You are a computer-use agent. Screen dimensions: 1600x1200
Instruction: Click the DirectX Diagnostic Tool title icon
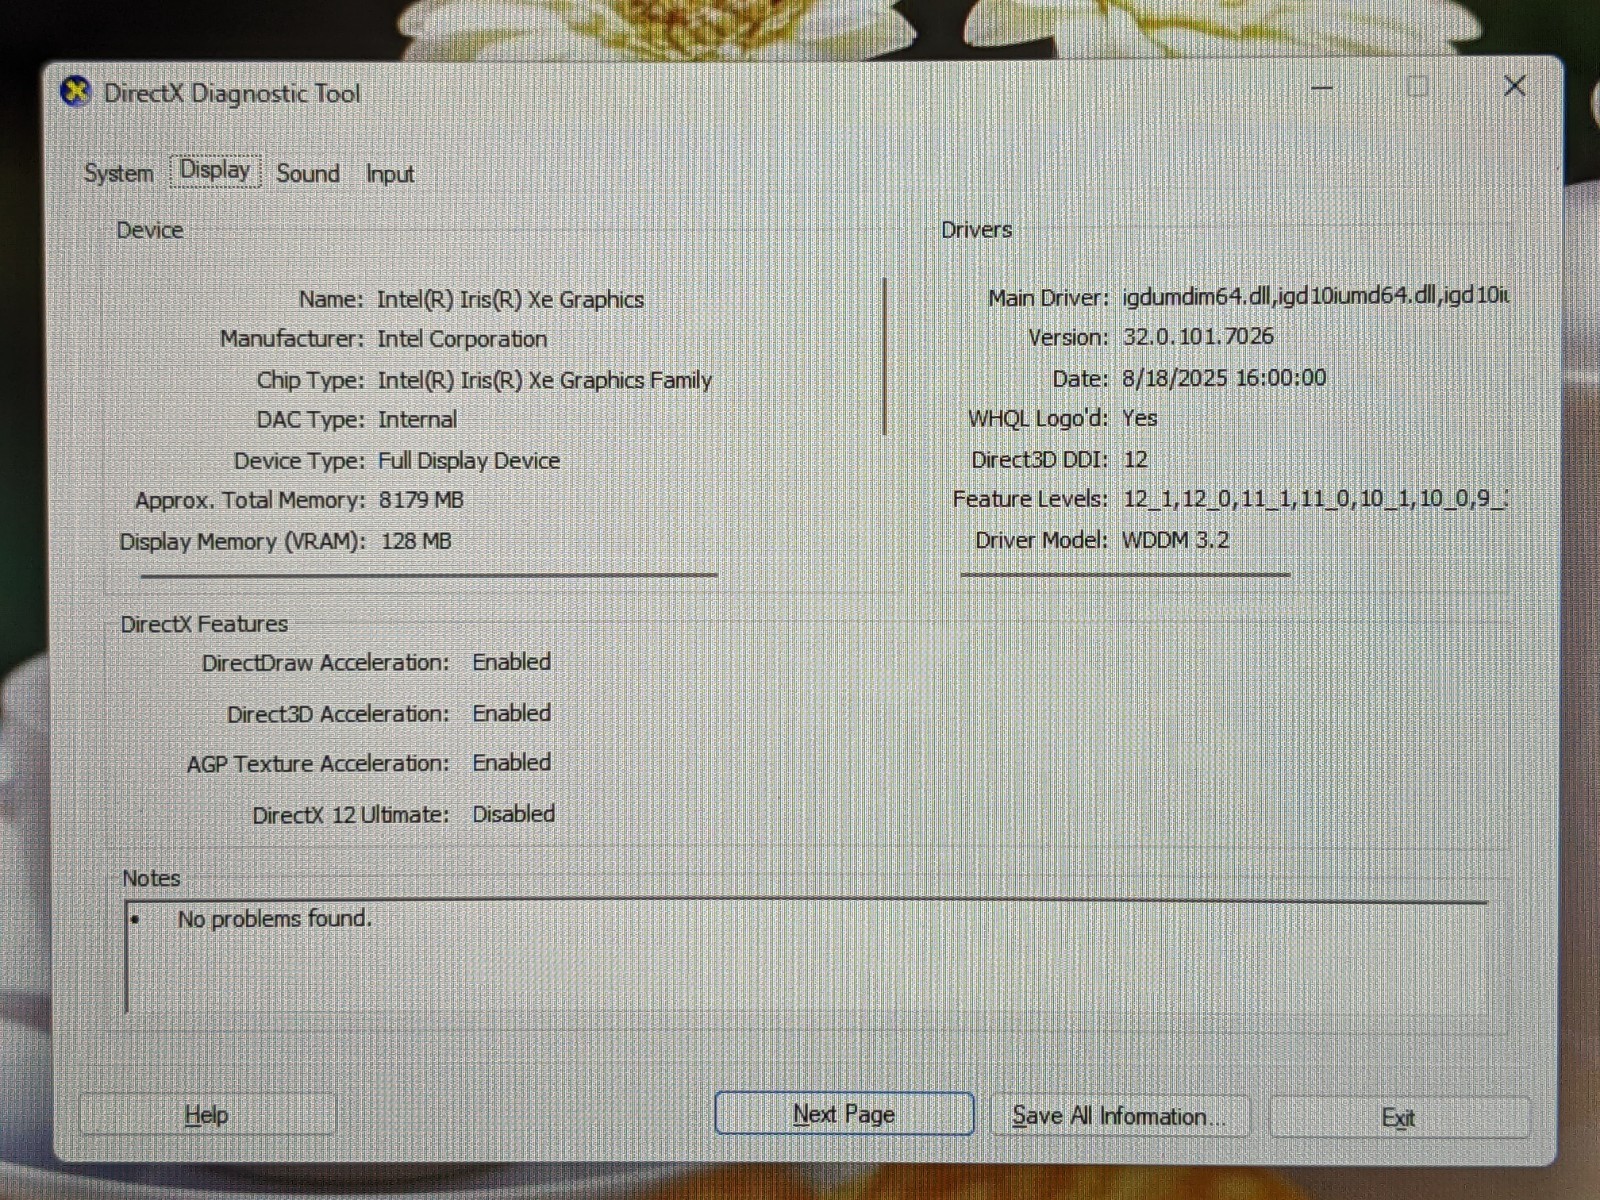tap(76, 92)
